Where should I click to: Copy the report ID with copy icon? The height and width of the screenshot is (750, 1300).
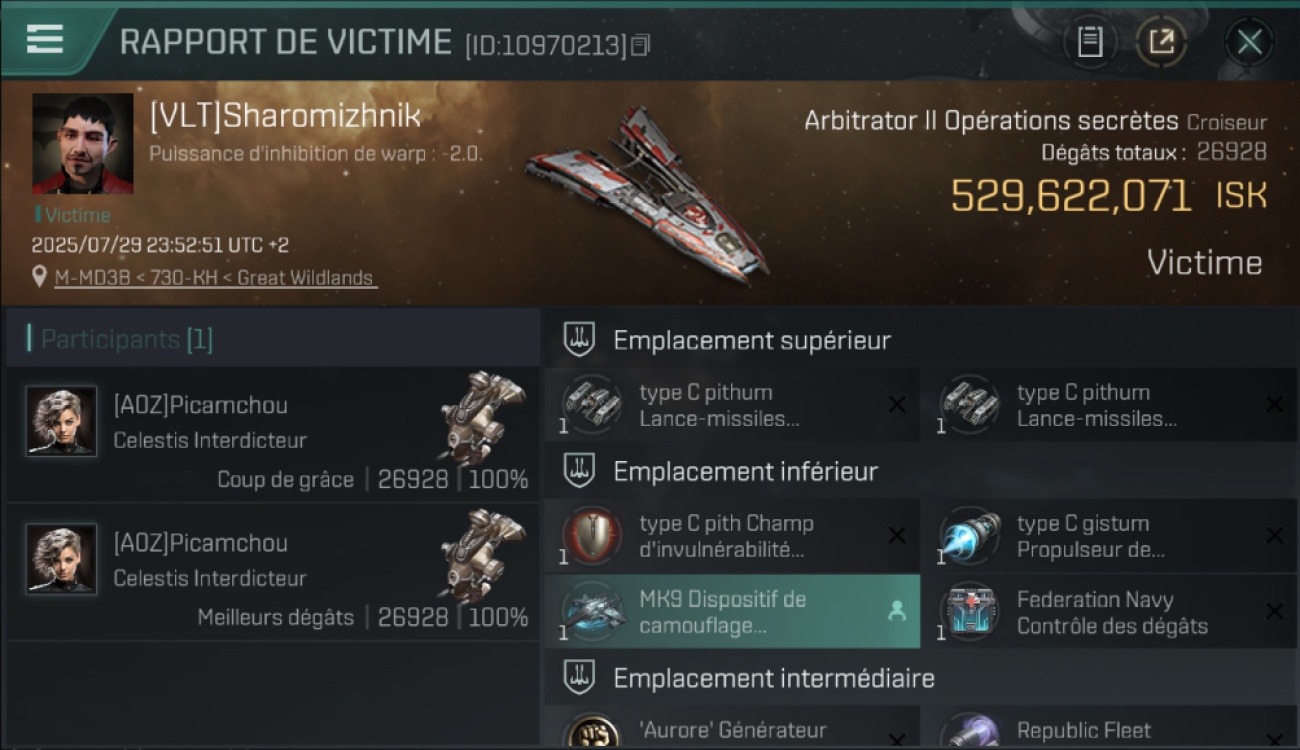[x=641, y=44]
